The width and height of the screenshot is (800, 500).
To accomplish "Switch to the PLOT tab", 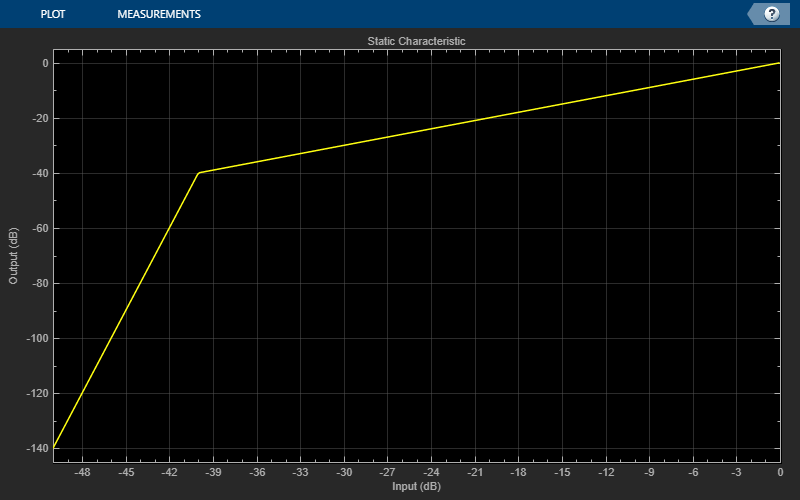I will [53, 14].
